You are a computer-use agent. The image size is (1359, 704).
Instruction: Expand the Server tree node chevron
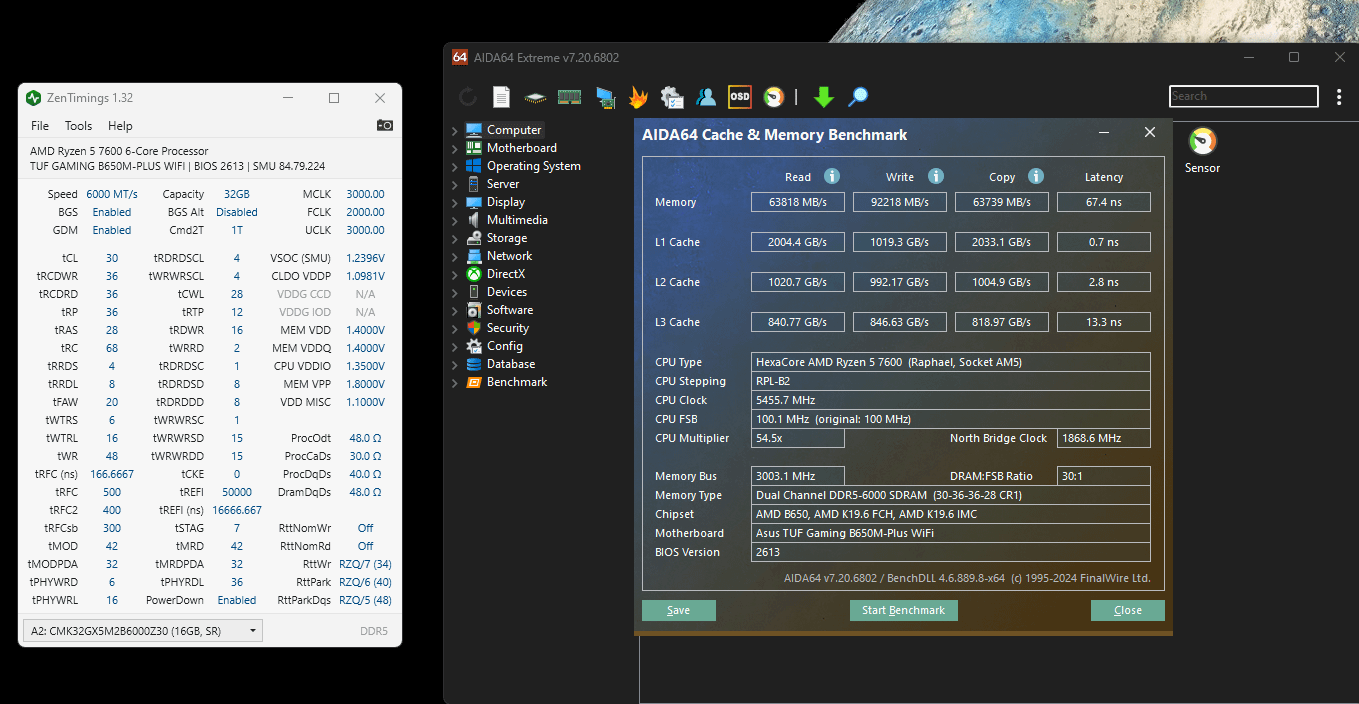454,185
